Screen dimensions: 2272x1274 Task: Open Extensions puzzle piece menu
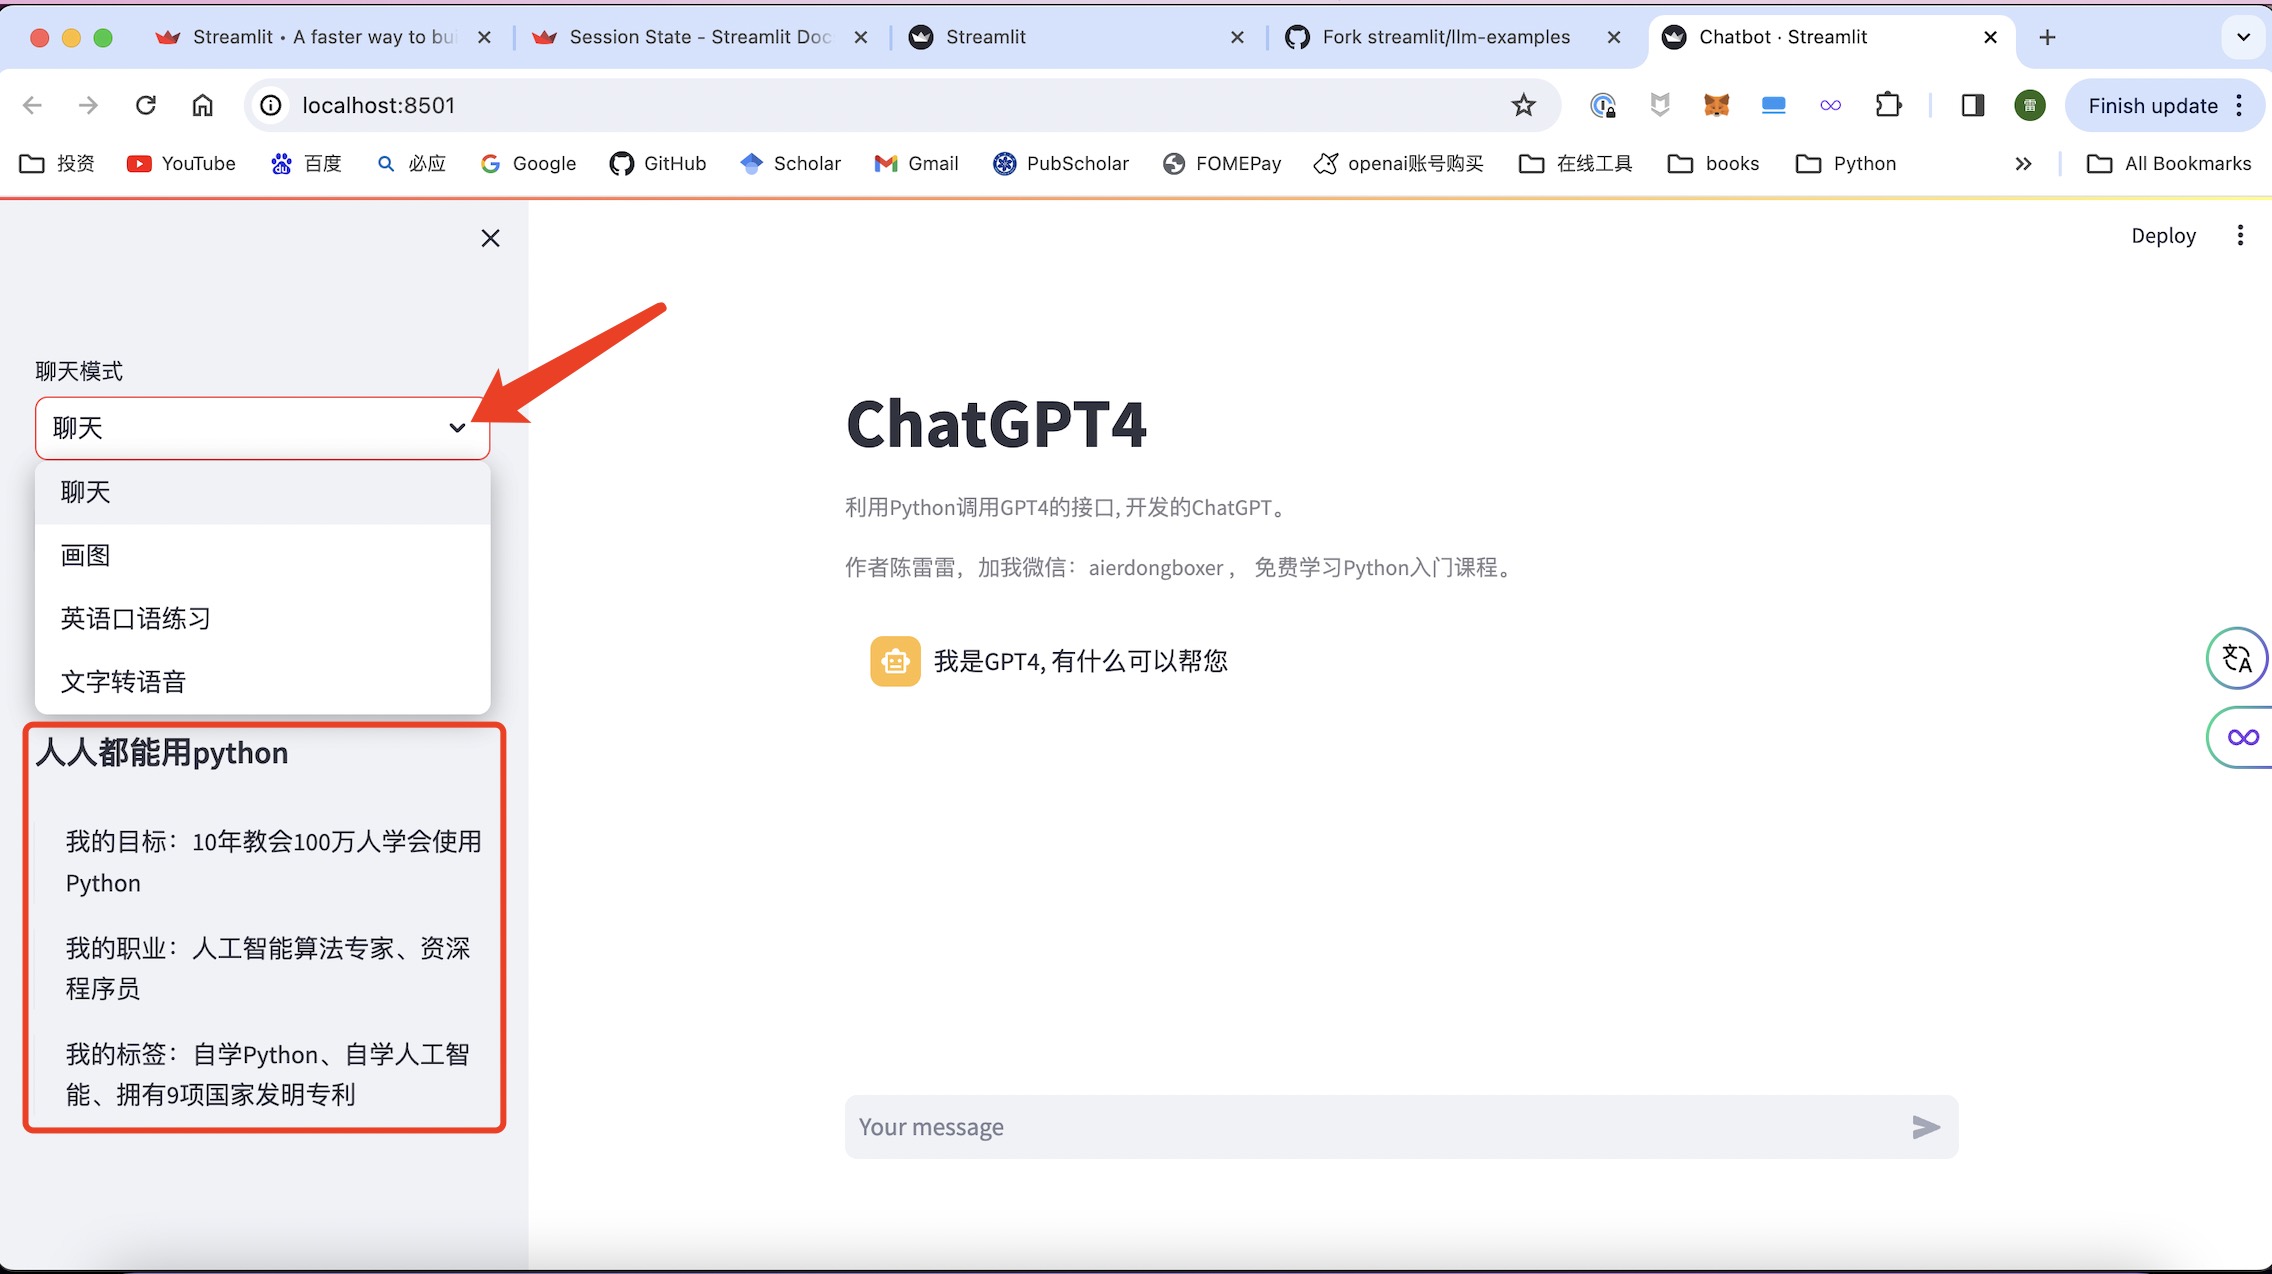tap(1888, 105)
